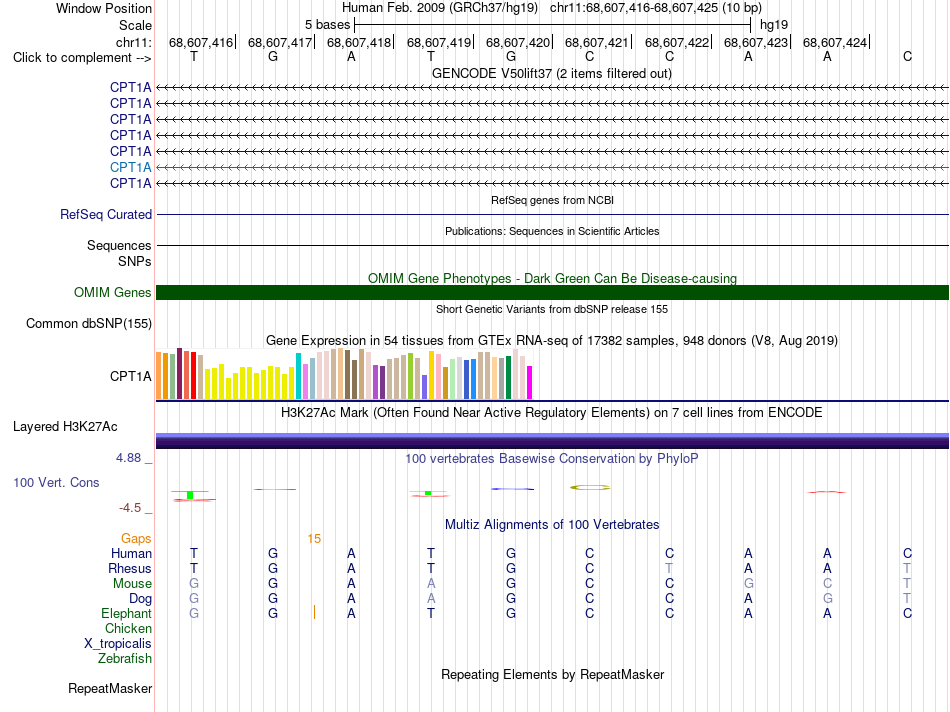The image size is (950, 712).
Task: Click the hg19 assembly label by scale bar
Action: point(774,25)
